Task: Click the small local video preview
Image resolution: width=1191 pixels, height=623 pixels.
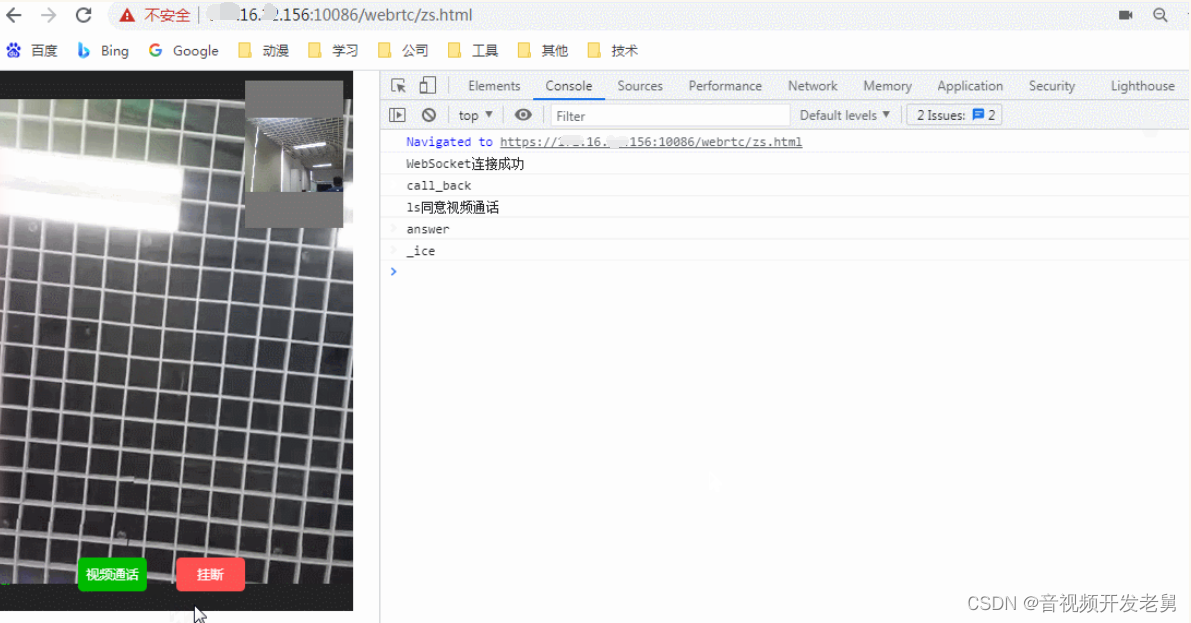Action: [x=294, y=154]
